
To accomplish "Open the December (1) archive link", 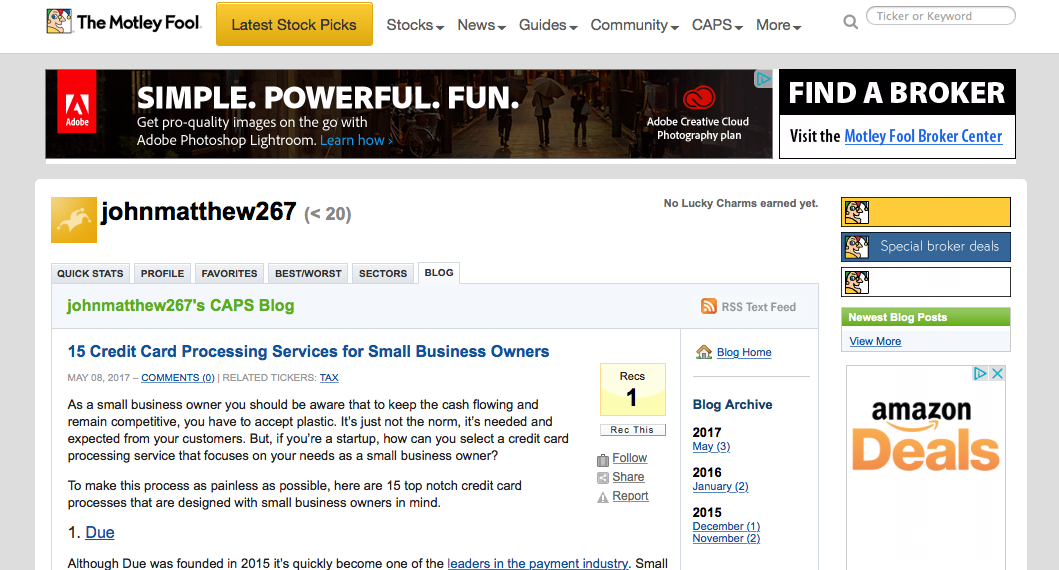I will tap(726, 526).
